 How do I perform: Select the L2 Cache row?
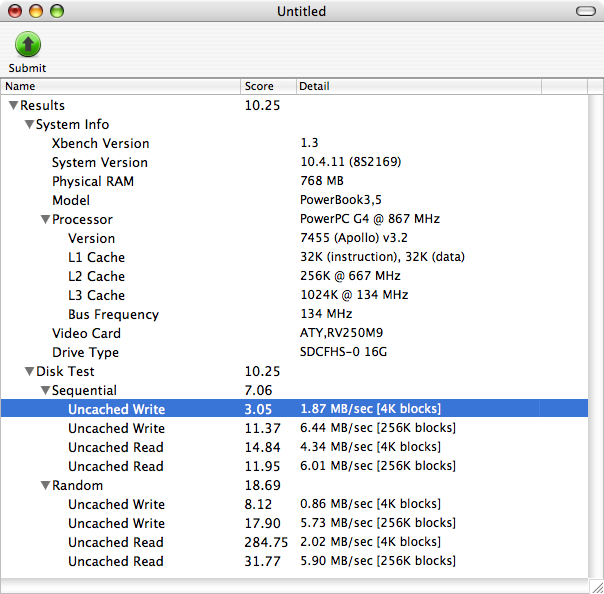[x=294, y=276]
